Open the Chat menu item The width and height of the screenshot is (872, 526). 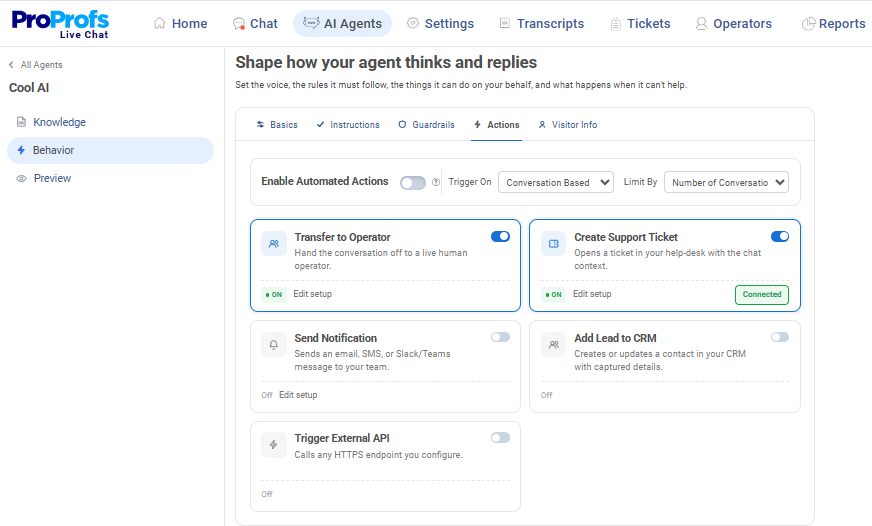[x=255, y=23]
